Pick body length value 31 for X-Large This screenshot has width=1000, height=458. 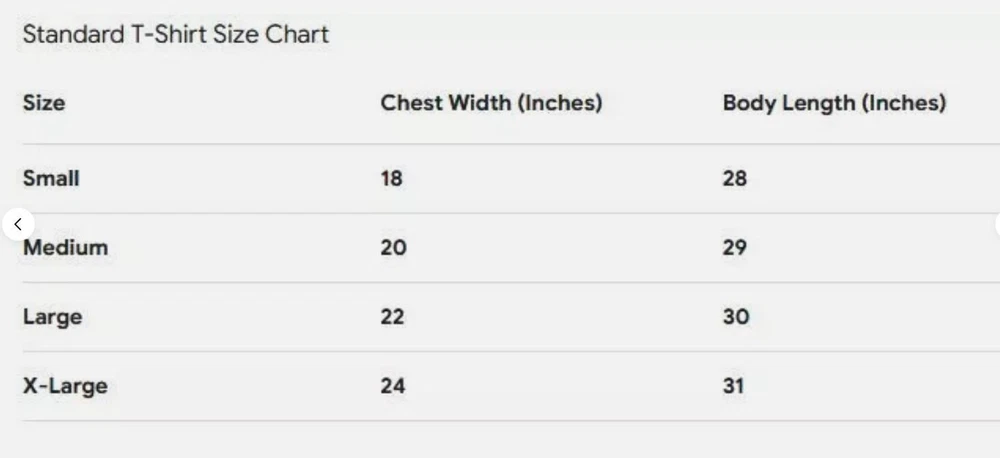click(x=734, y=386)
